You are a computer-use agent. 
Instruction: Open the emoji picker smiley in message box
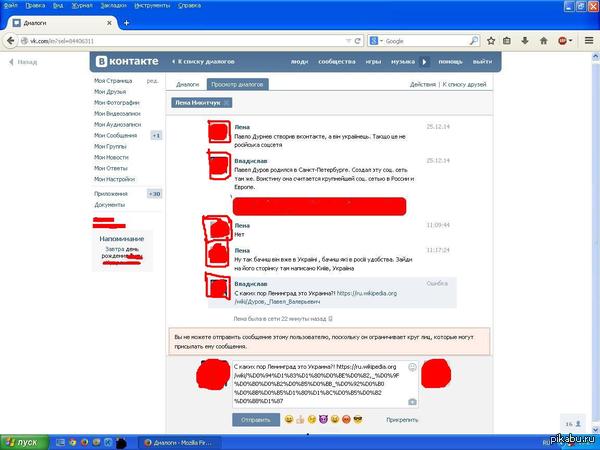click(x=413, y=365)
